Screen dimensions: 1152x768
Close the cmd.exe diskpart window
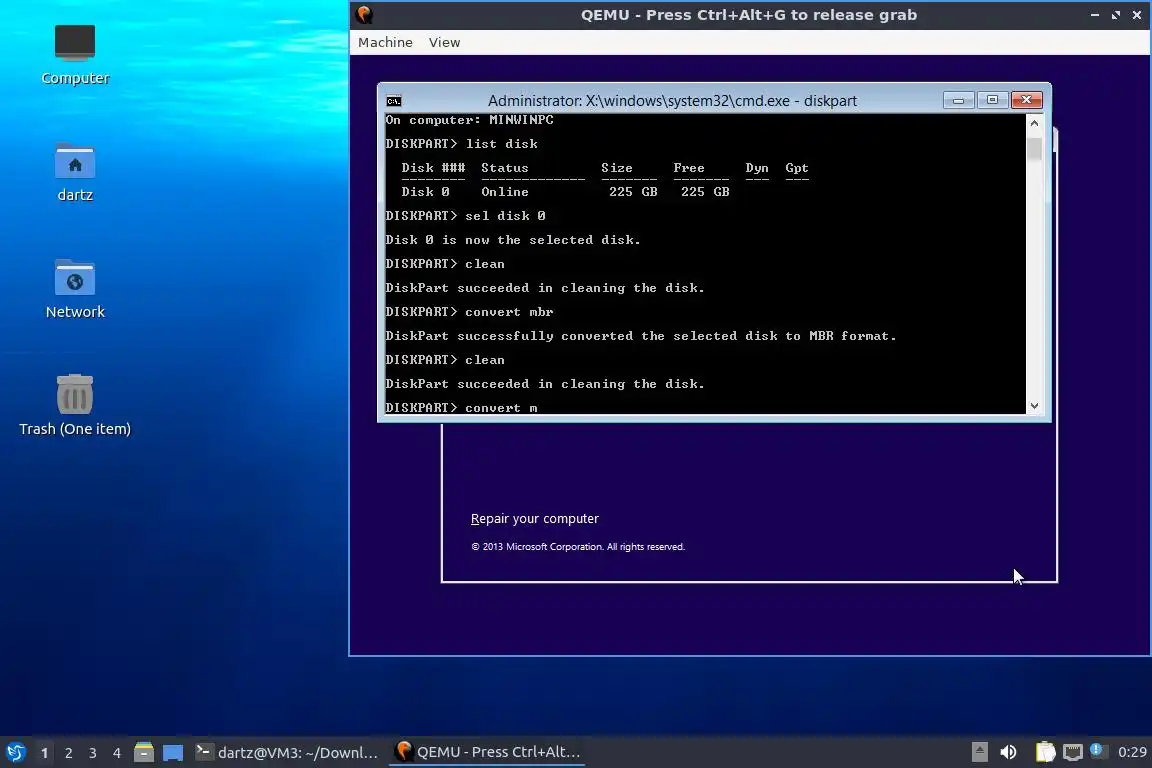click(x=1026, y=100)
